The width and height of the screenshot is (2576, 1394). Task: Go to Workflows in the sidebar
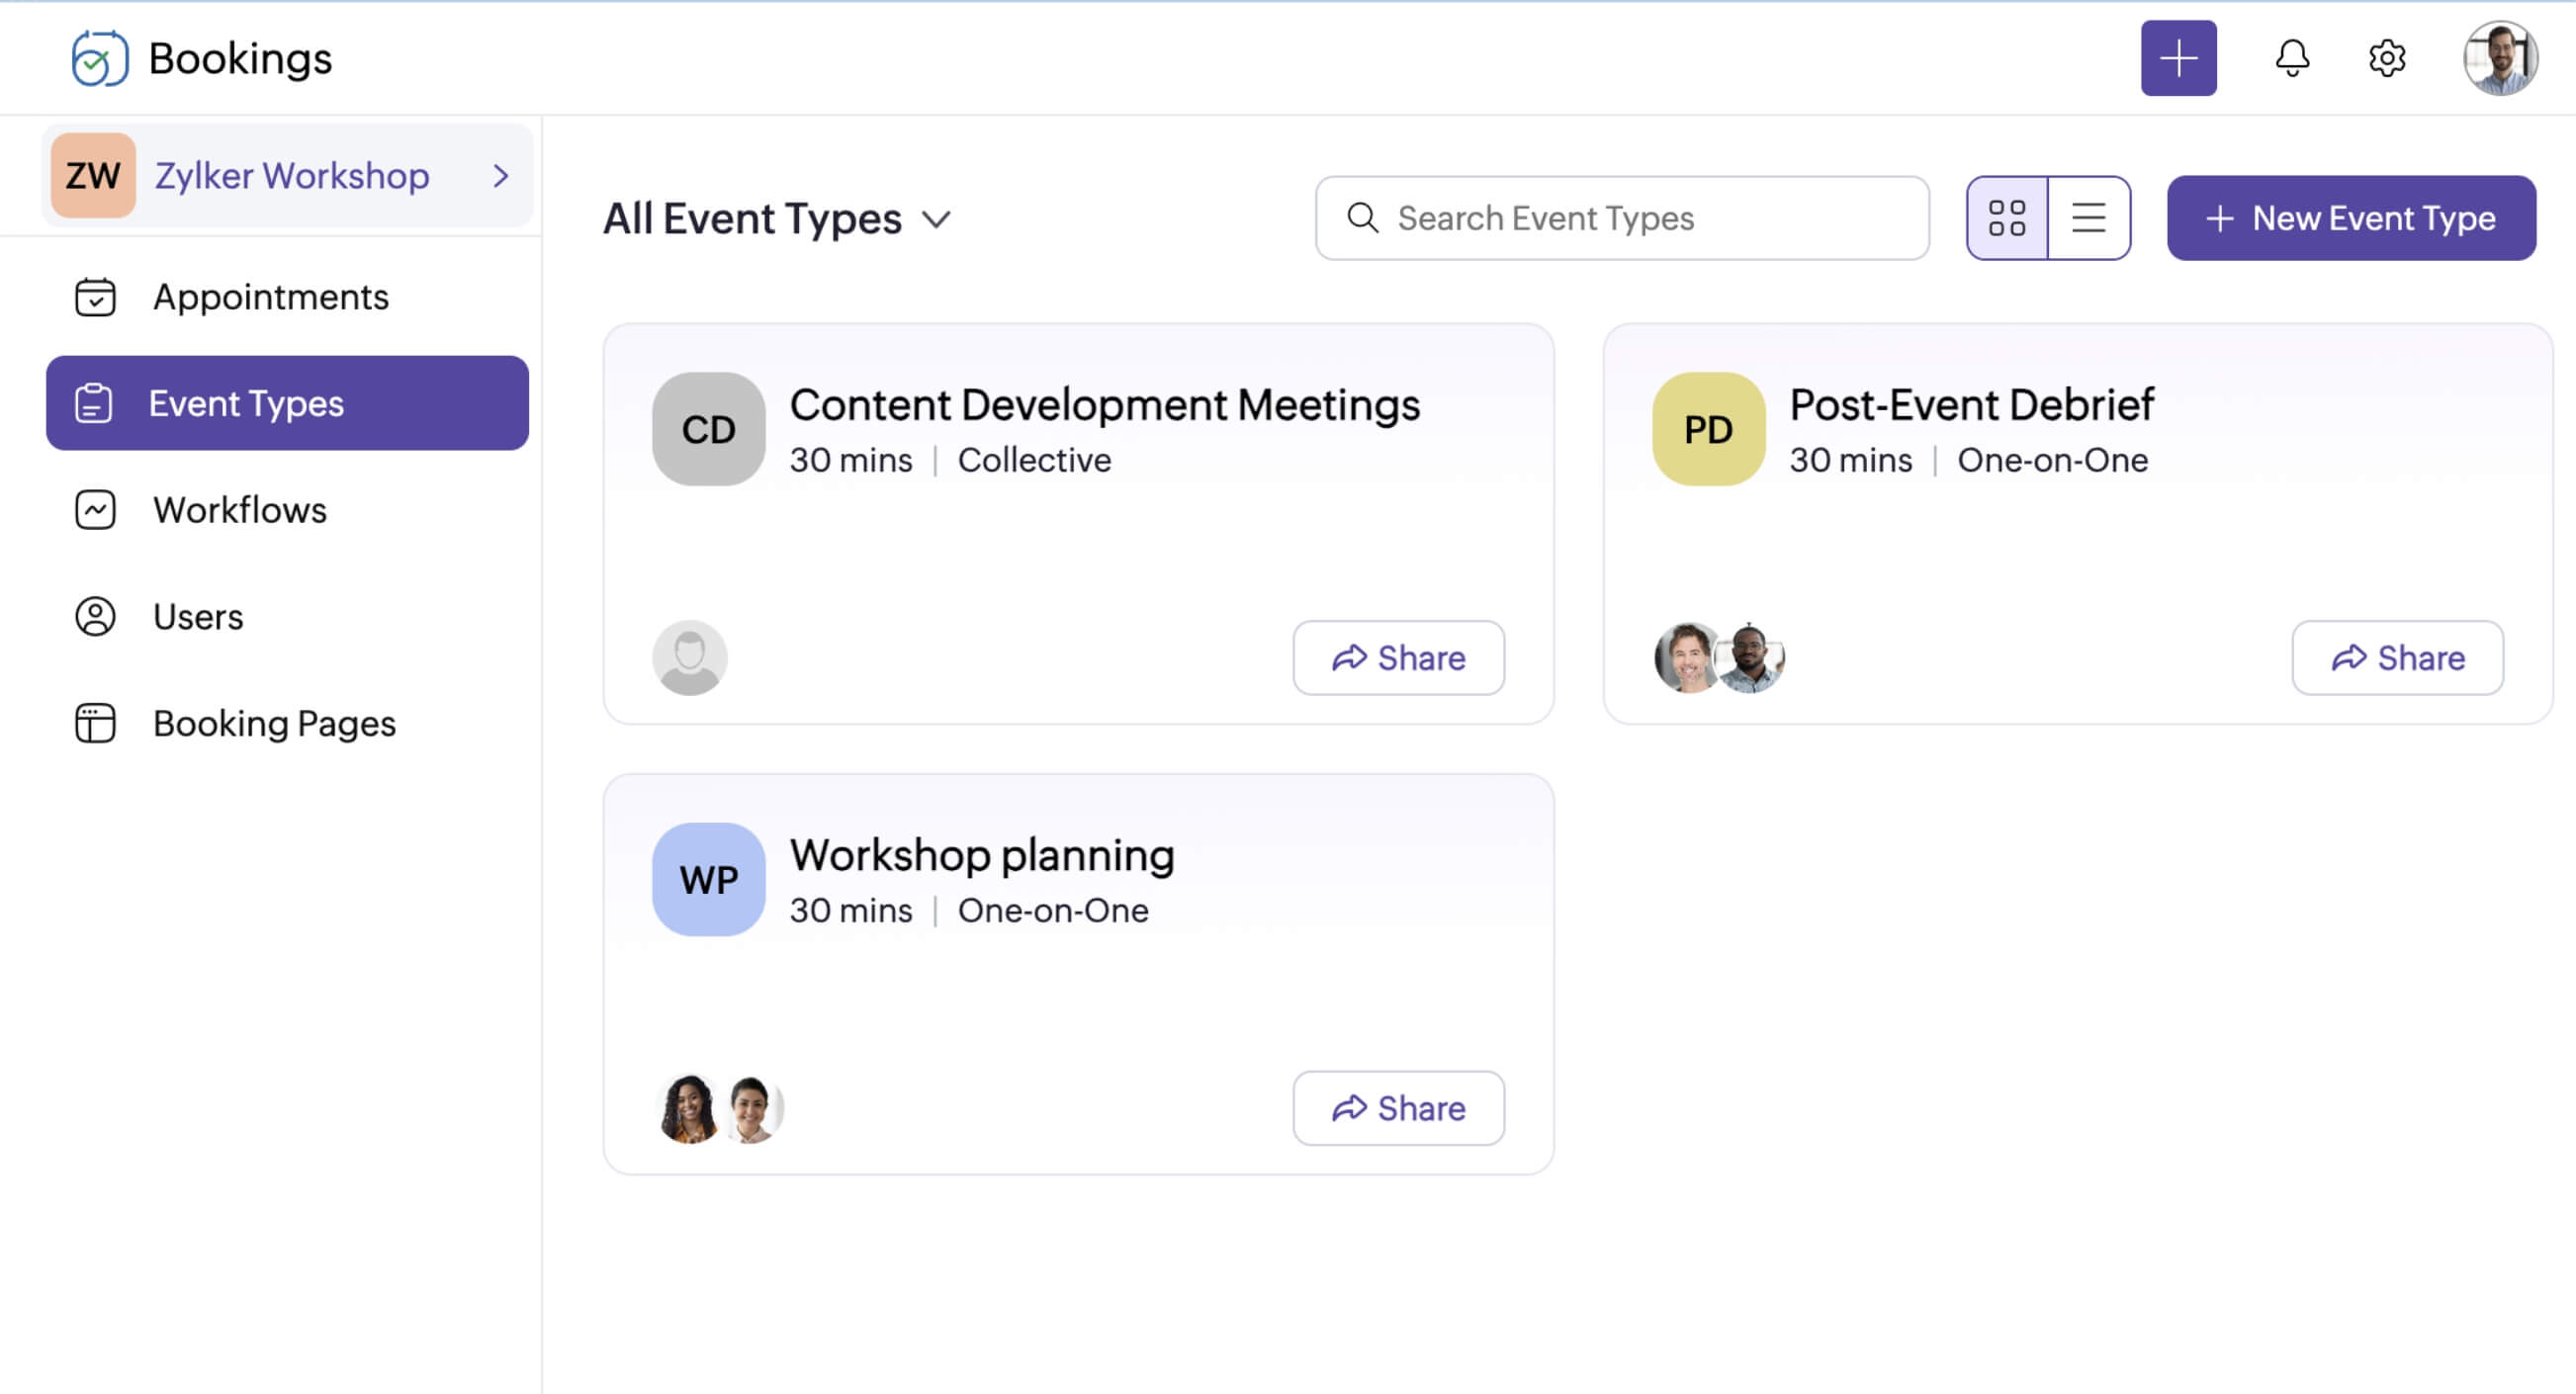tap(239, 510)
